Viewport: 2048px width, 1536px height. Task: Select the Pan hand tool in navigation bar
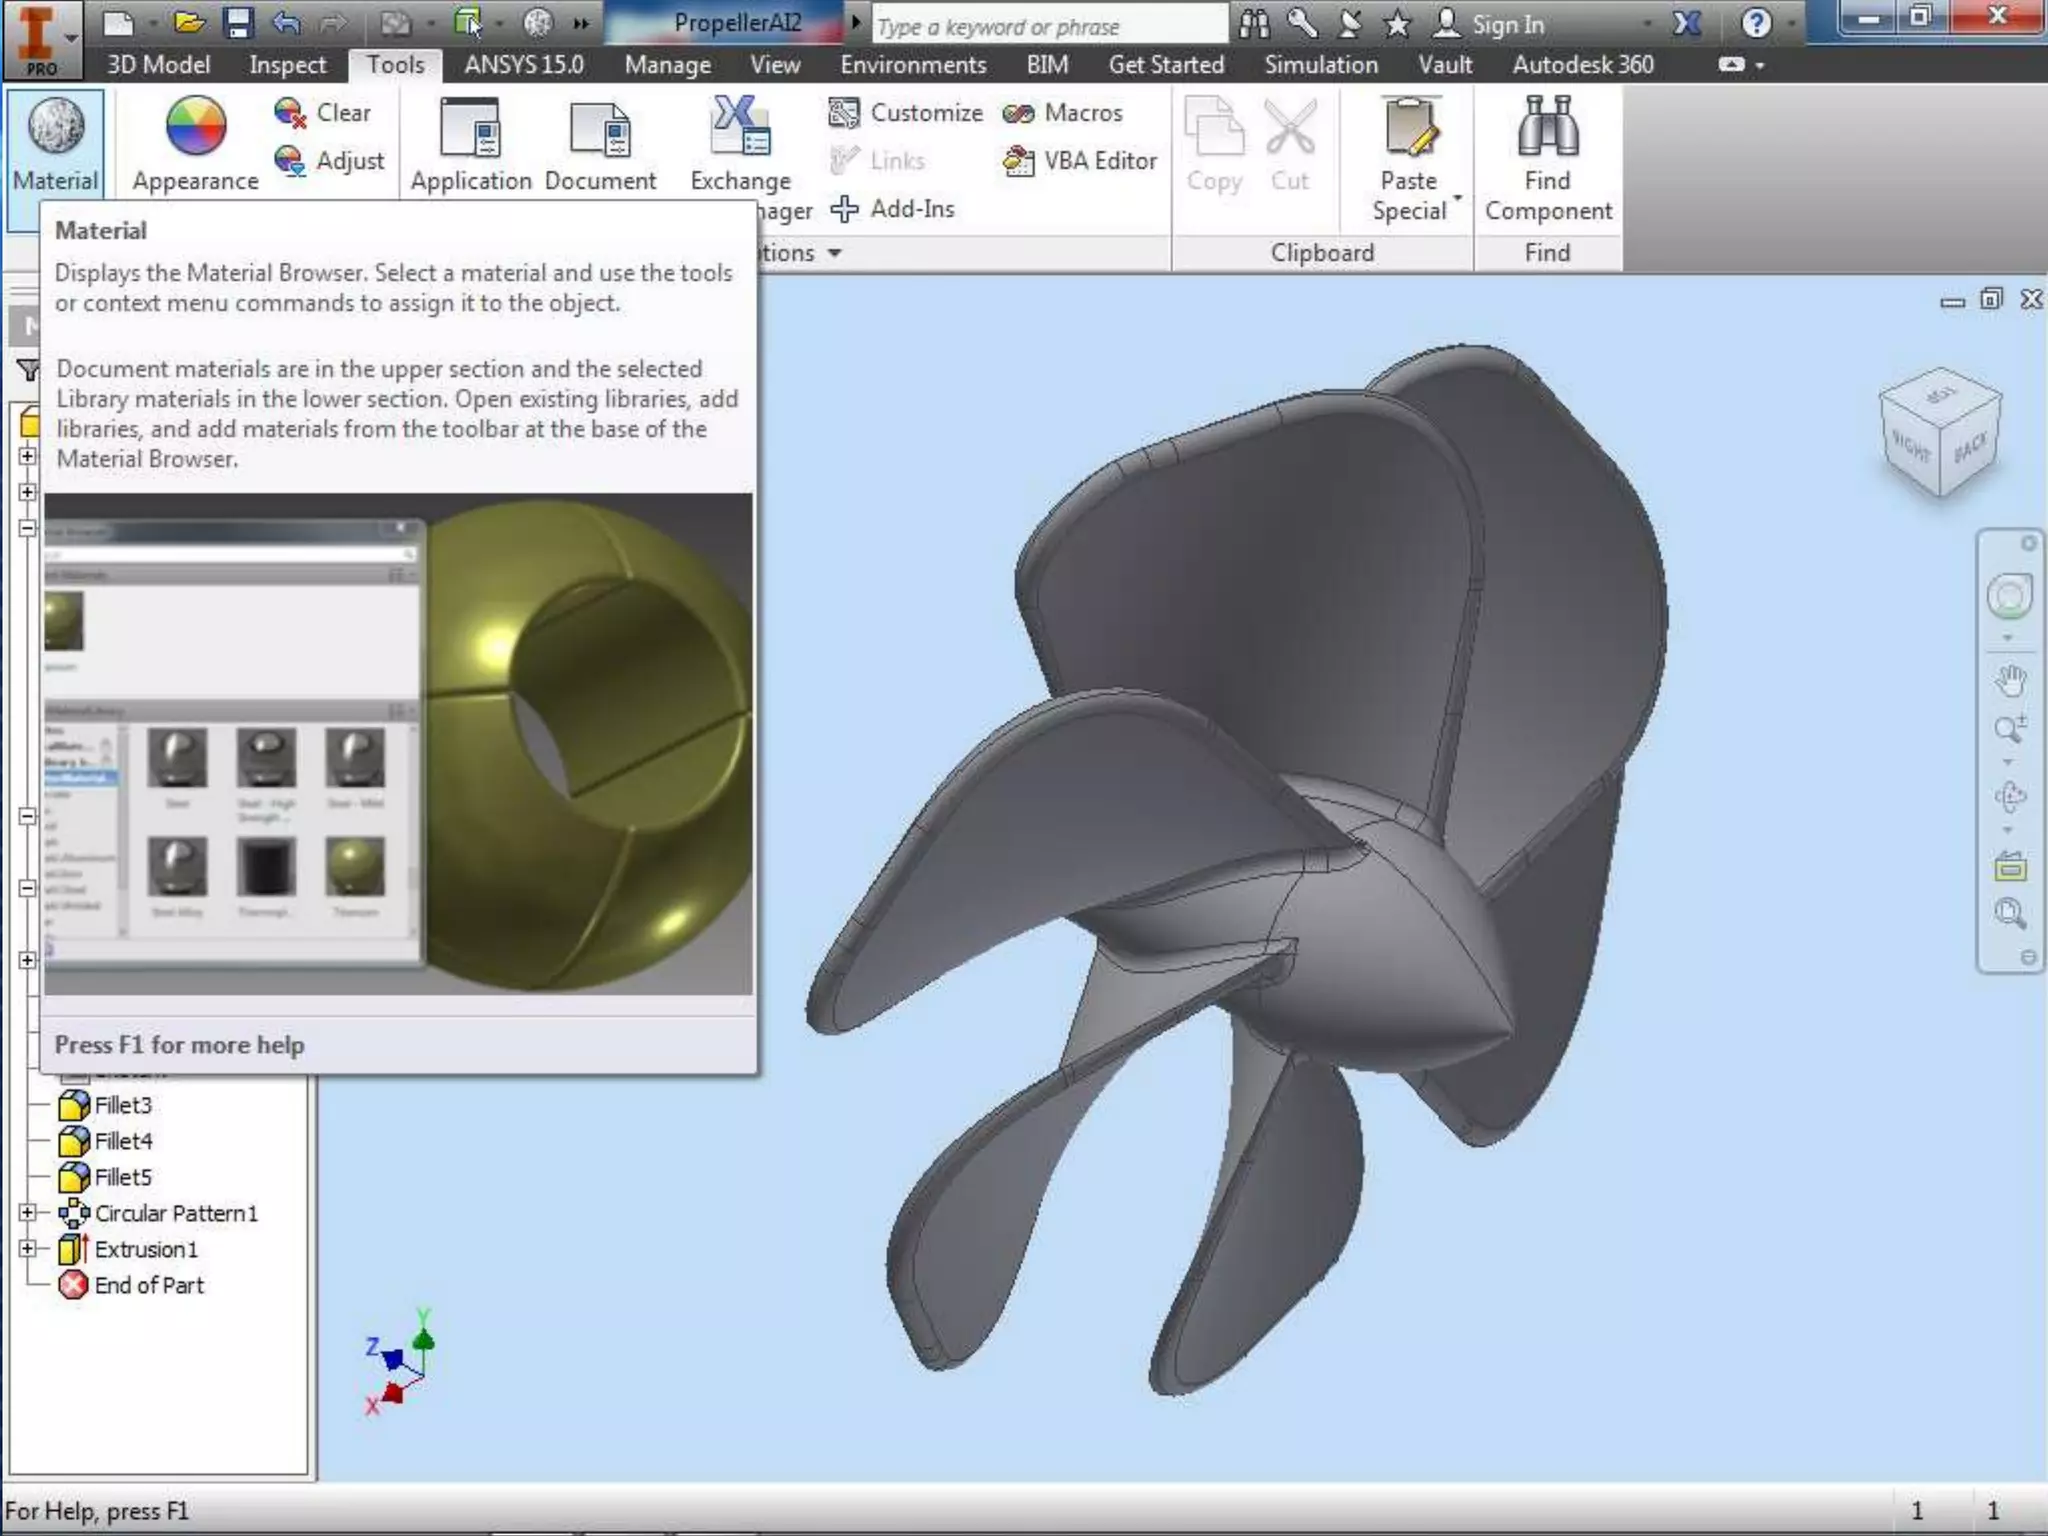pyautogui.click(x=2010, y=681)
